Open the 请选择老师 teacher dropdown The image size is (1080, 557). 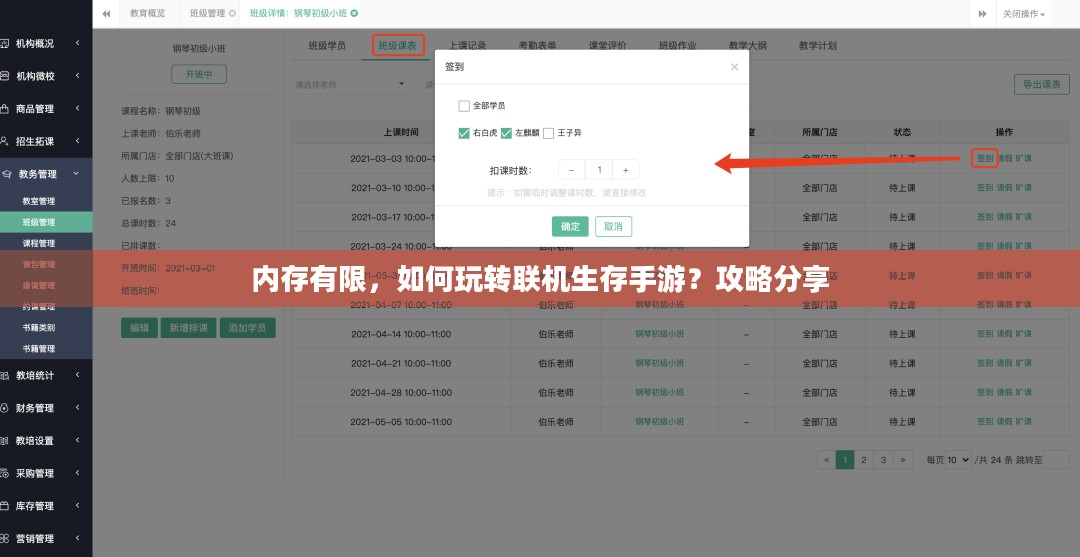tap(351, 84)
